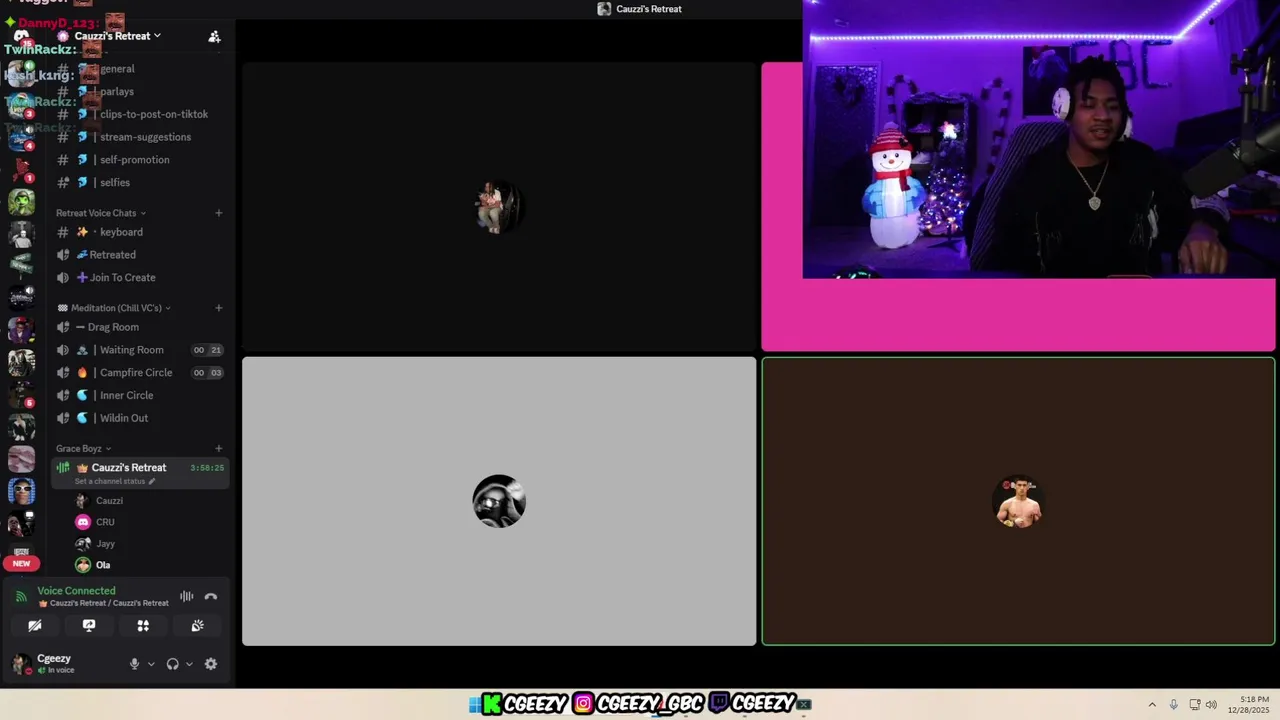Open the keyboard text channel
This screenshot has height=720, width=1280.
click(x=140, y=232)
